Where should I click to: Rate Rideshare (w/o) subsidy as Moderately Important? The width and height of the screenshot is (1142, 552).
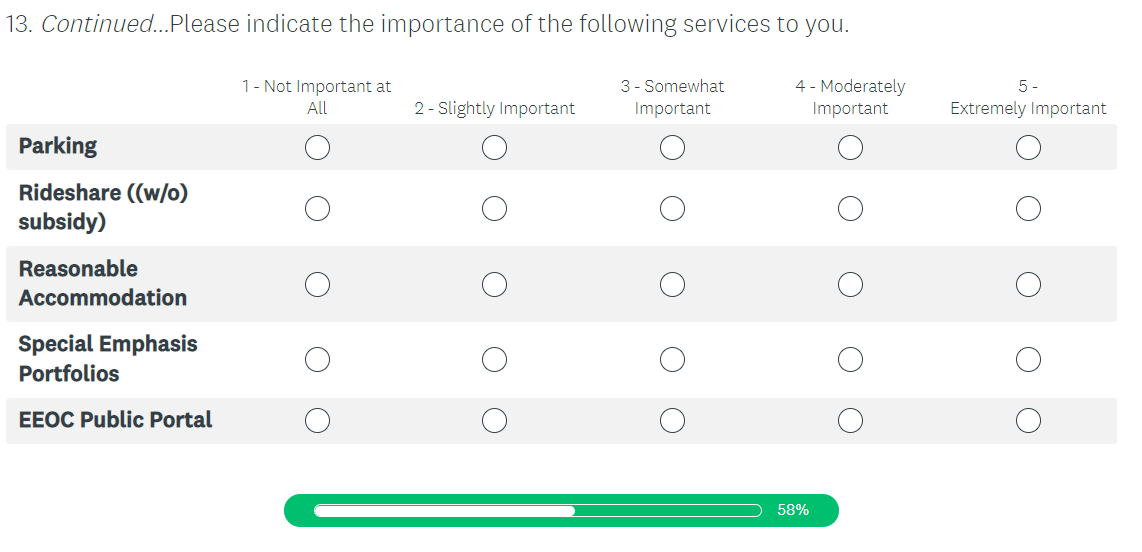pos(850,208)
